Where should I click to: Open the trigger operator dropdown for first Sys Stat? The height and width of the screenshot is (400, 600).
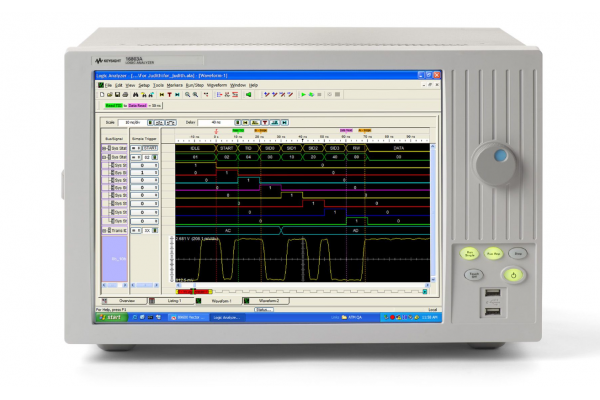(x=136, y=148)
